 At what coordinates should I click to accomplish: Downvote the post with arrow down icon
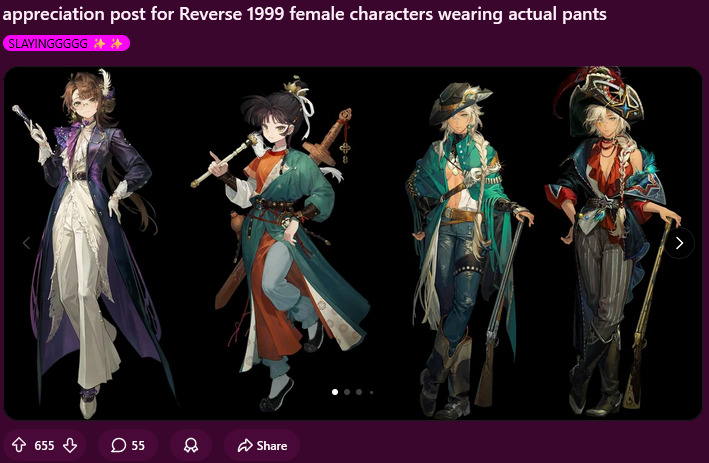[70, 445]
